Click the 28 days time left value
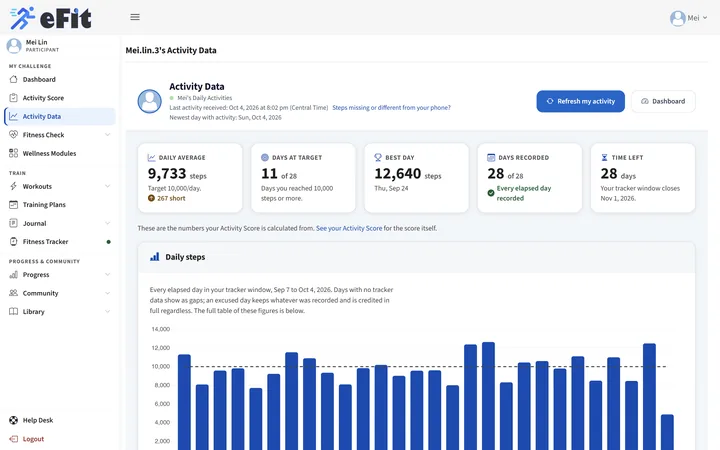This screenshot has width=720, height=450. (x=618, y=174)
